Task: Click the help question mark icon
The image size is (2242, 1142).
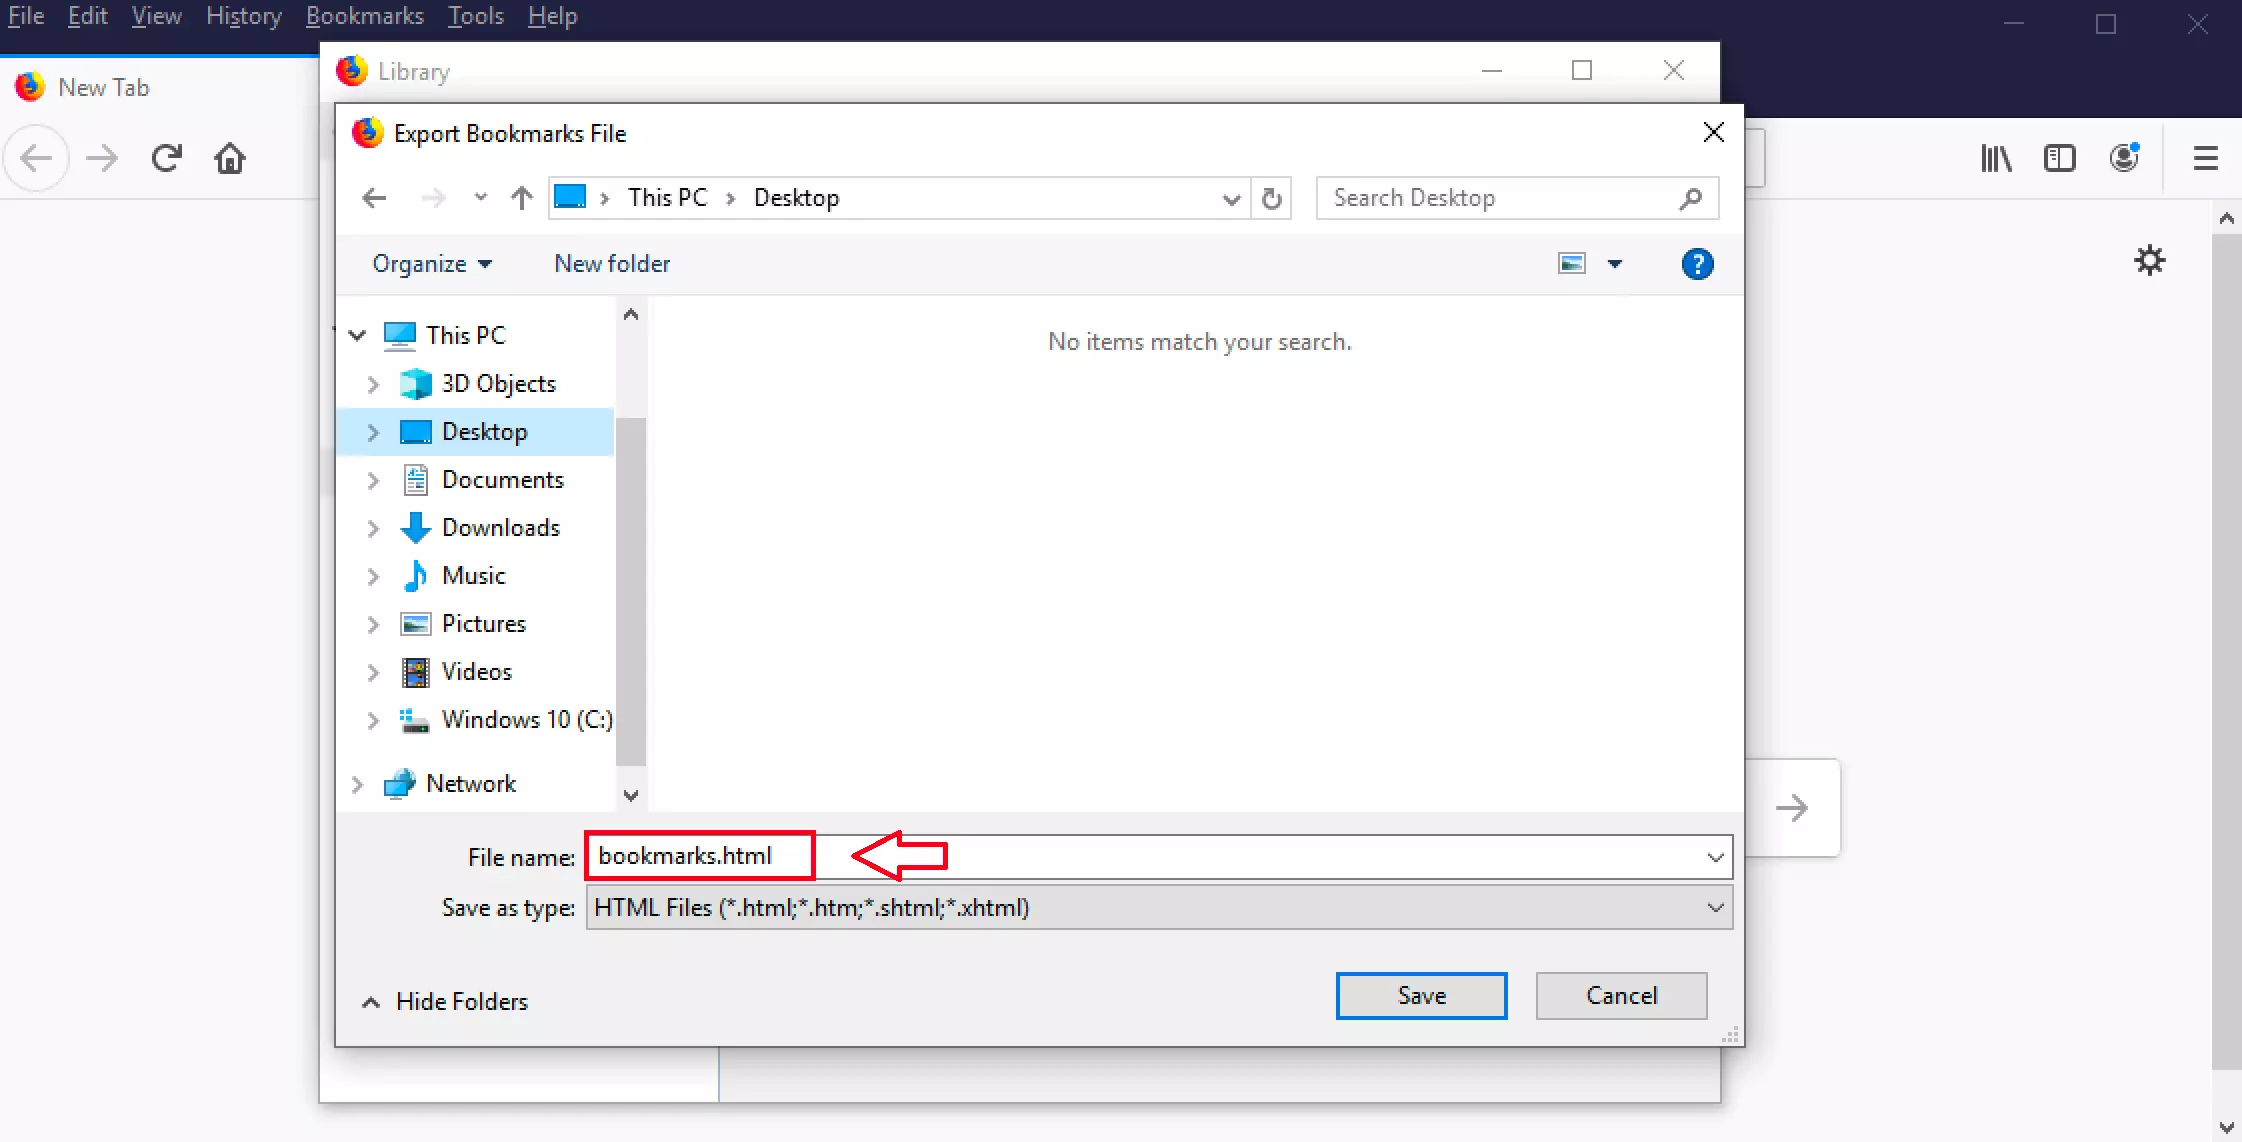Action: (x=1696, y=264)
